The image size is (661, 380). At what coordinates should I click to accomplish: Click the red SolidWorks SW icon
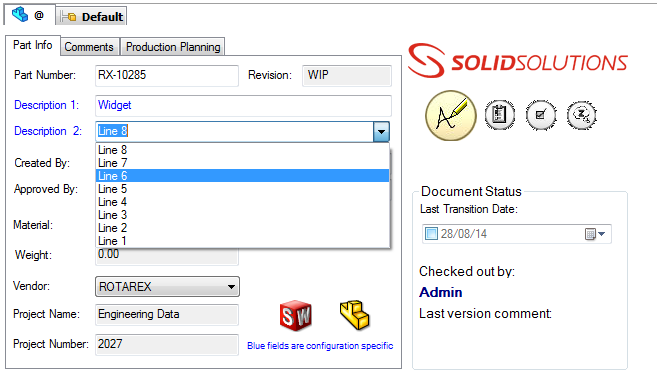296,315
